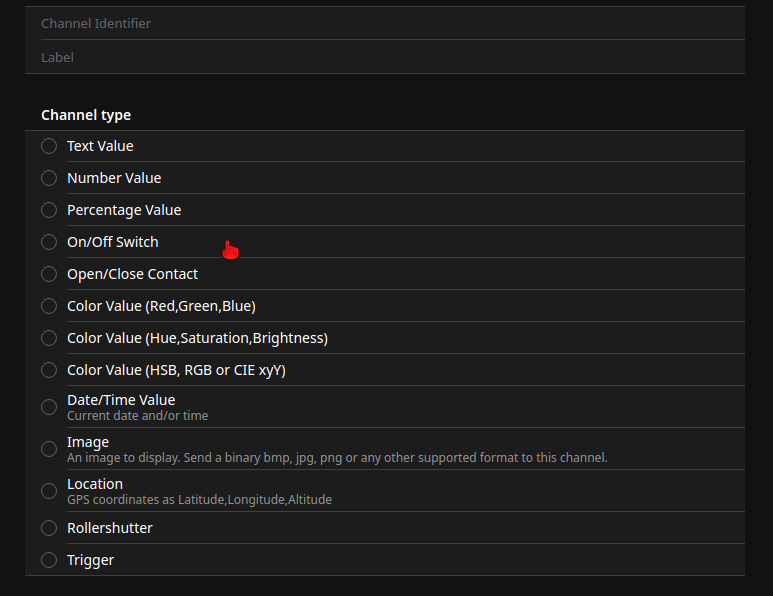Click the radio circle beside Location
This screenshot has width=773, height=596.
tap(49, 491)
